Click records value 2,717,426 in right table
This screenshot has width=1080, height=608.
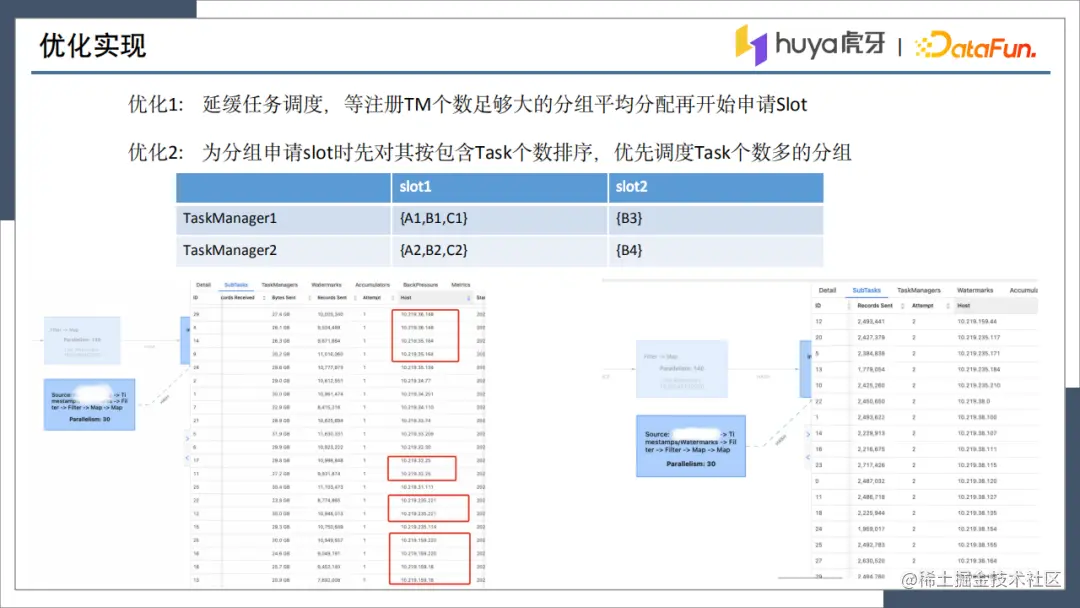click(871, 465)
